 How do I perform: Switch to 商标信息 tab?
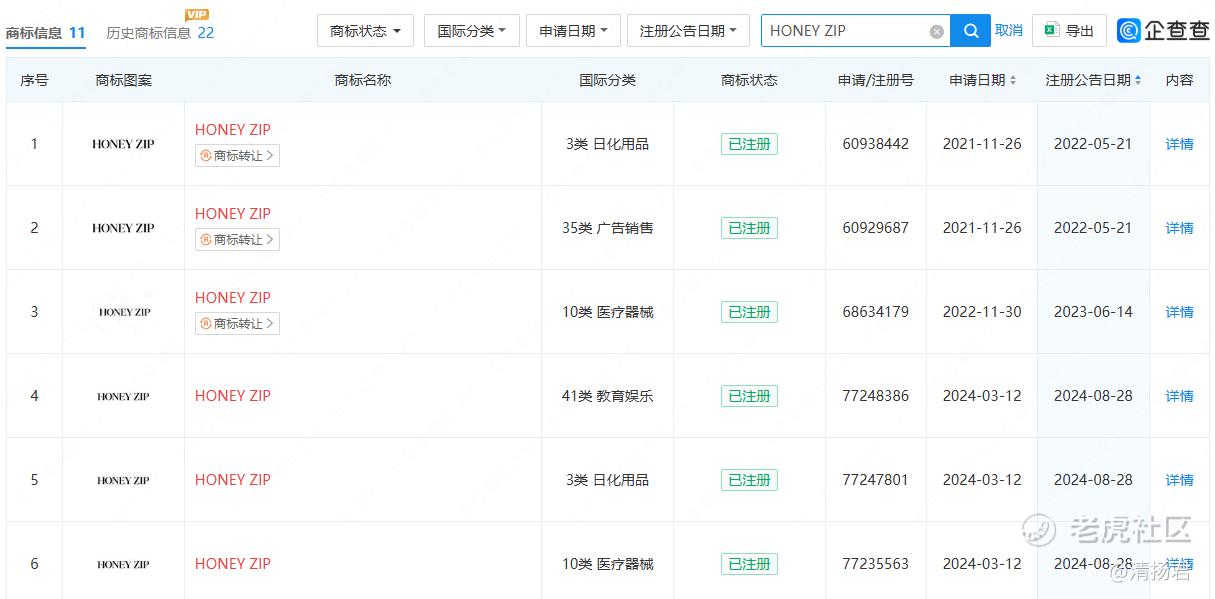(x=46, y=33)
